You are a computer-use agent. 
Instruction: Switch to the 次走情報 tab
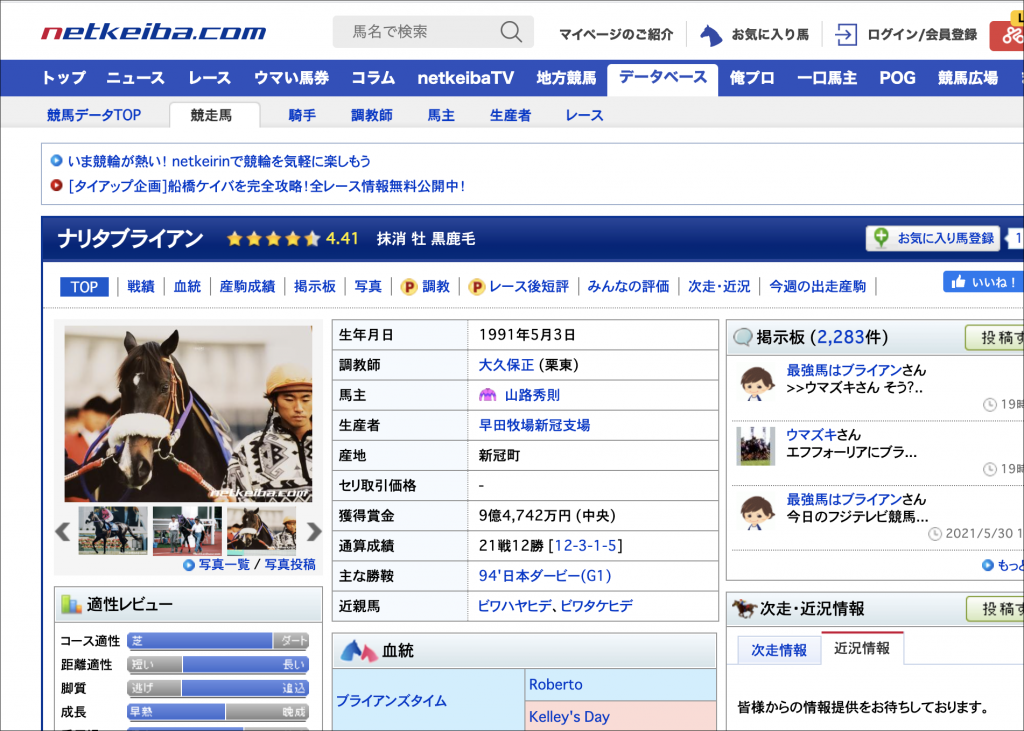click(x=778, y=650)
